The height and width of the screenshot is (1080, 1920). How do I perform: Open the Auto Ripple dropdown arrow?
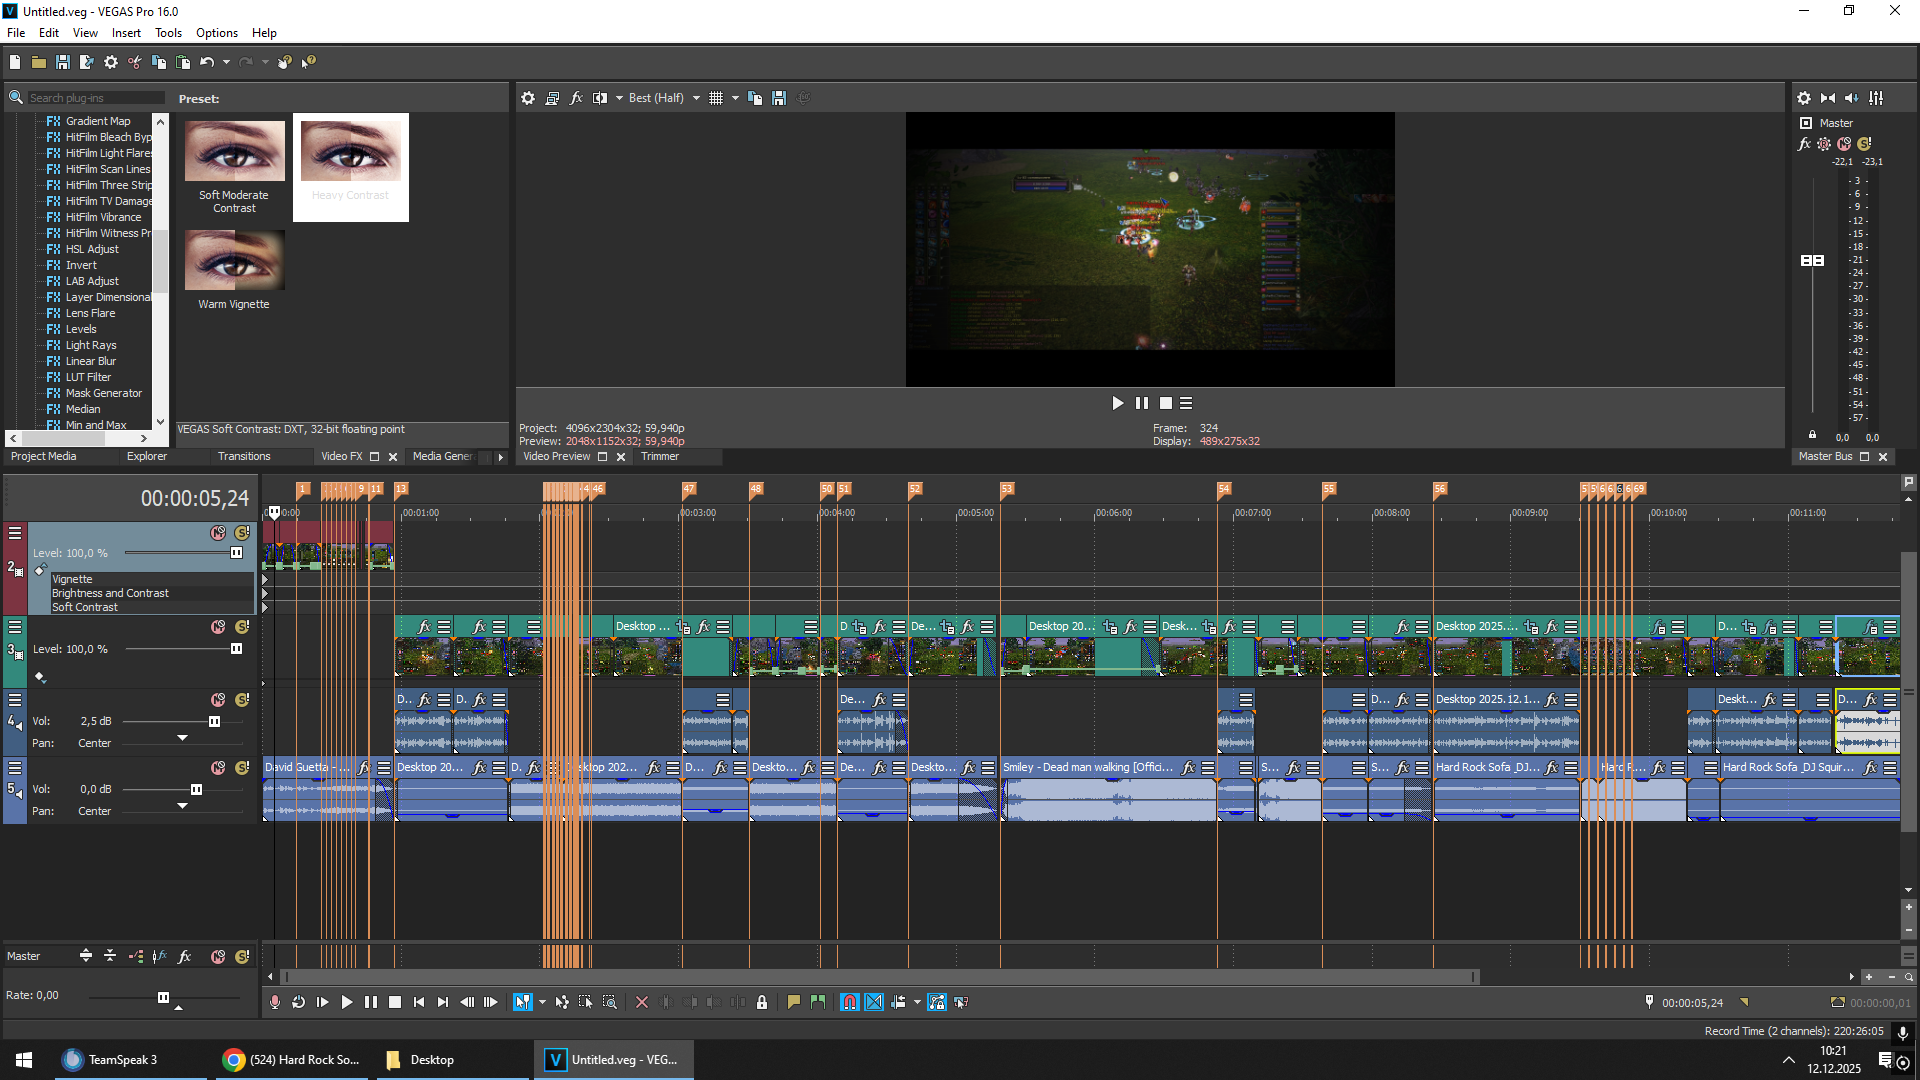(917, 1002)
